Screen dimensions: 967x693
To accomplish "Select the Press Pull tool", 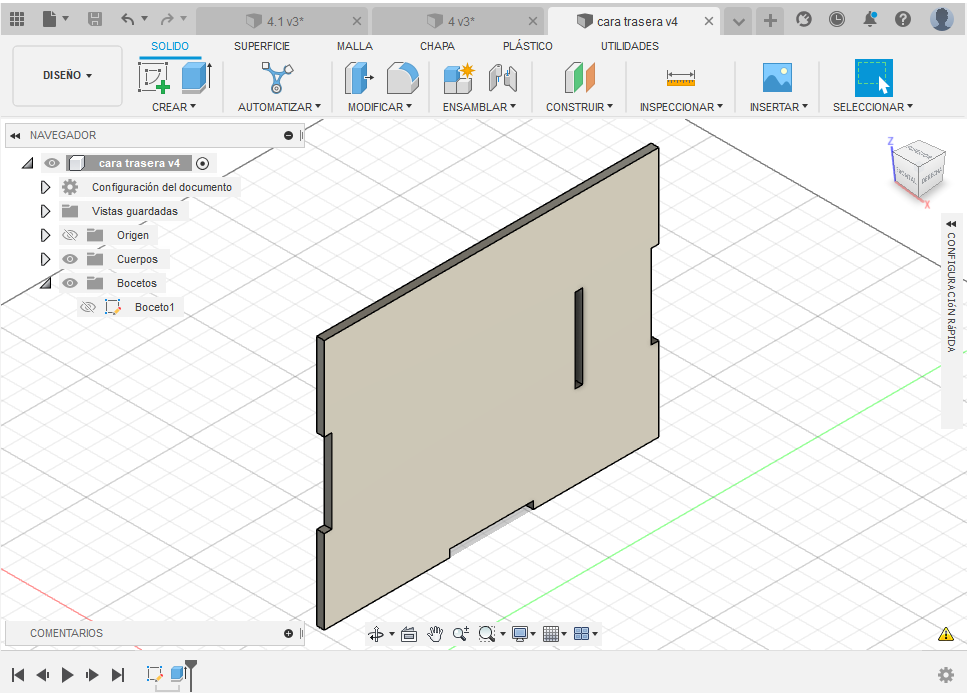I will pos(359,77).
